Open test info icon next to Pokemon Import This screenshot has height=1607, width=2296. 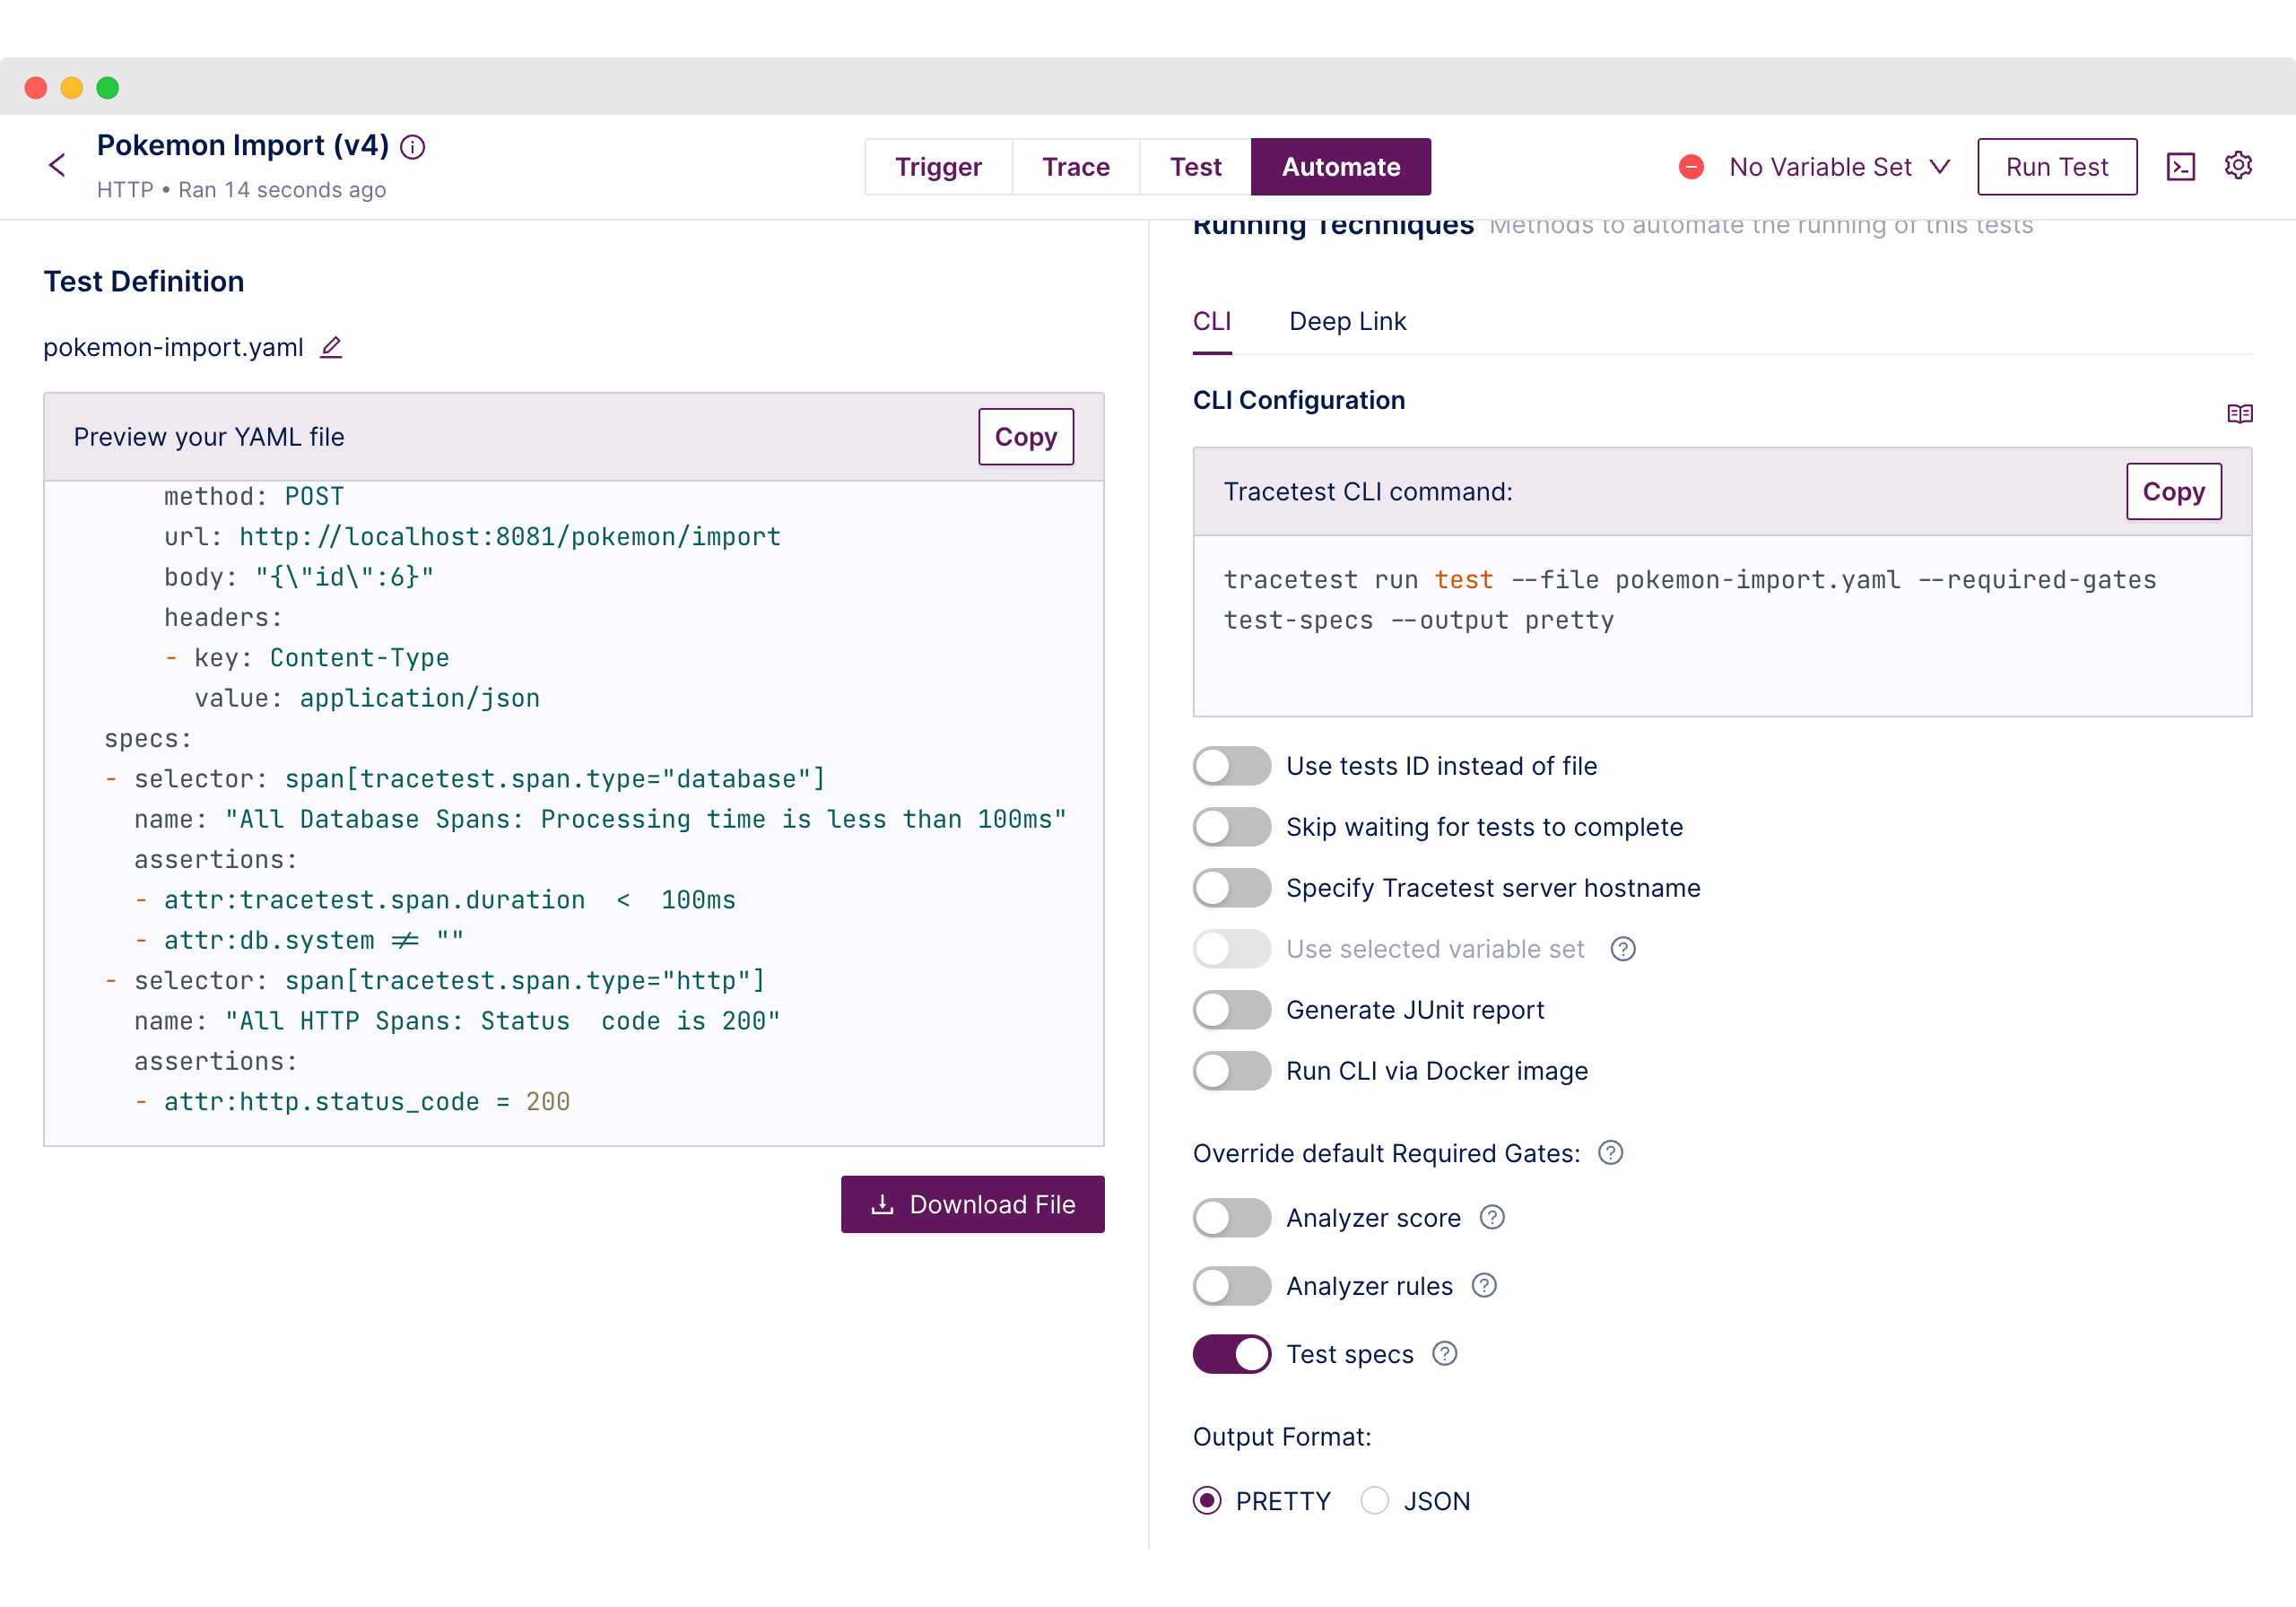tap(413, 147)
